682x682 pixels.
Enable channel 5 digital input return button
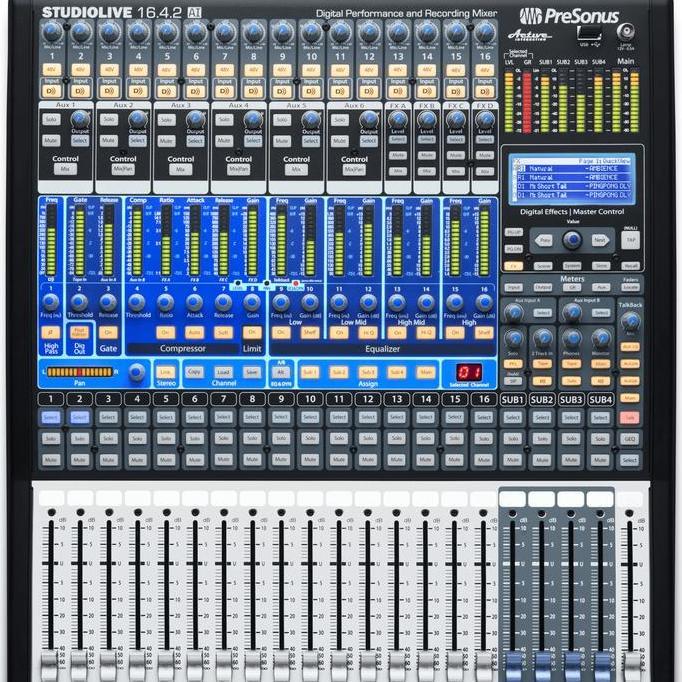click(167, 91)
